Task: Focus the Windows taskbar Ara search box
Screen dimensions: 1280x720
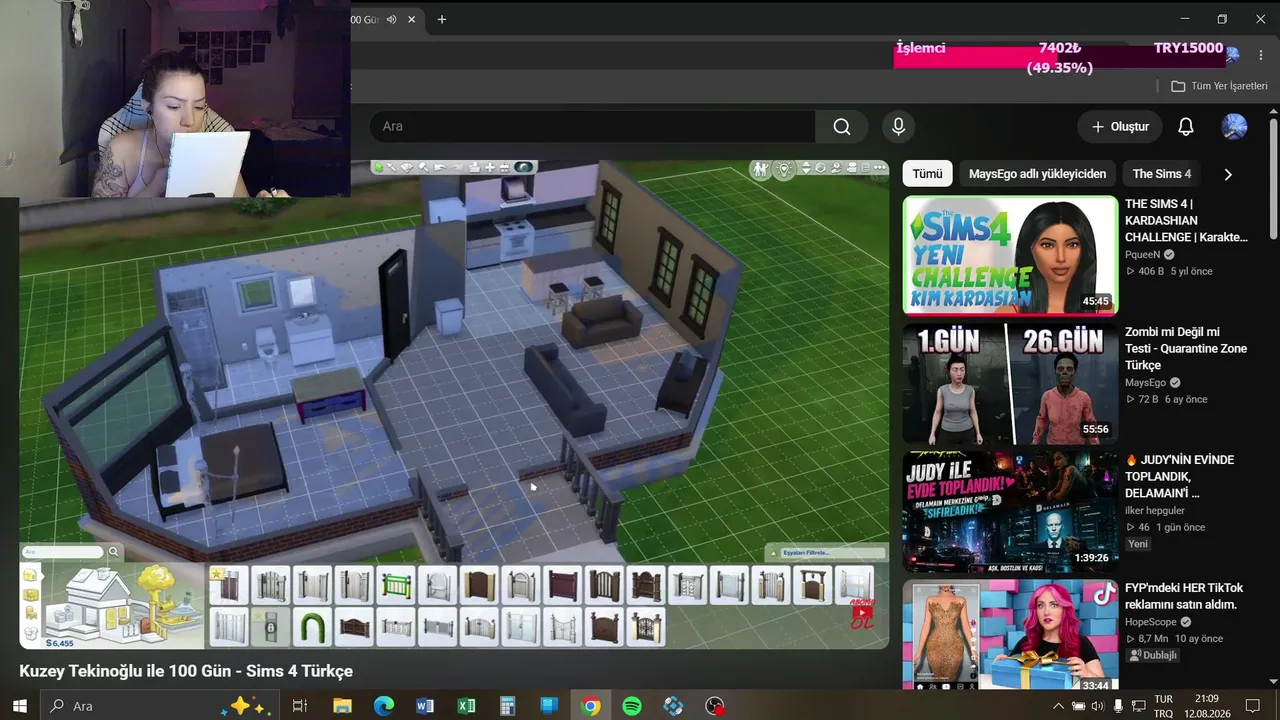Action: pyautogui.click(x=160, y=706)
